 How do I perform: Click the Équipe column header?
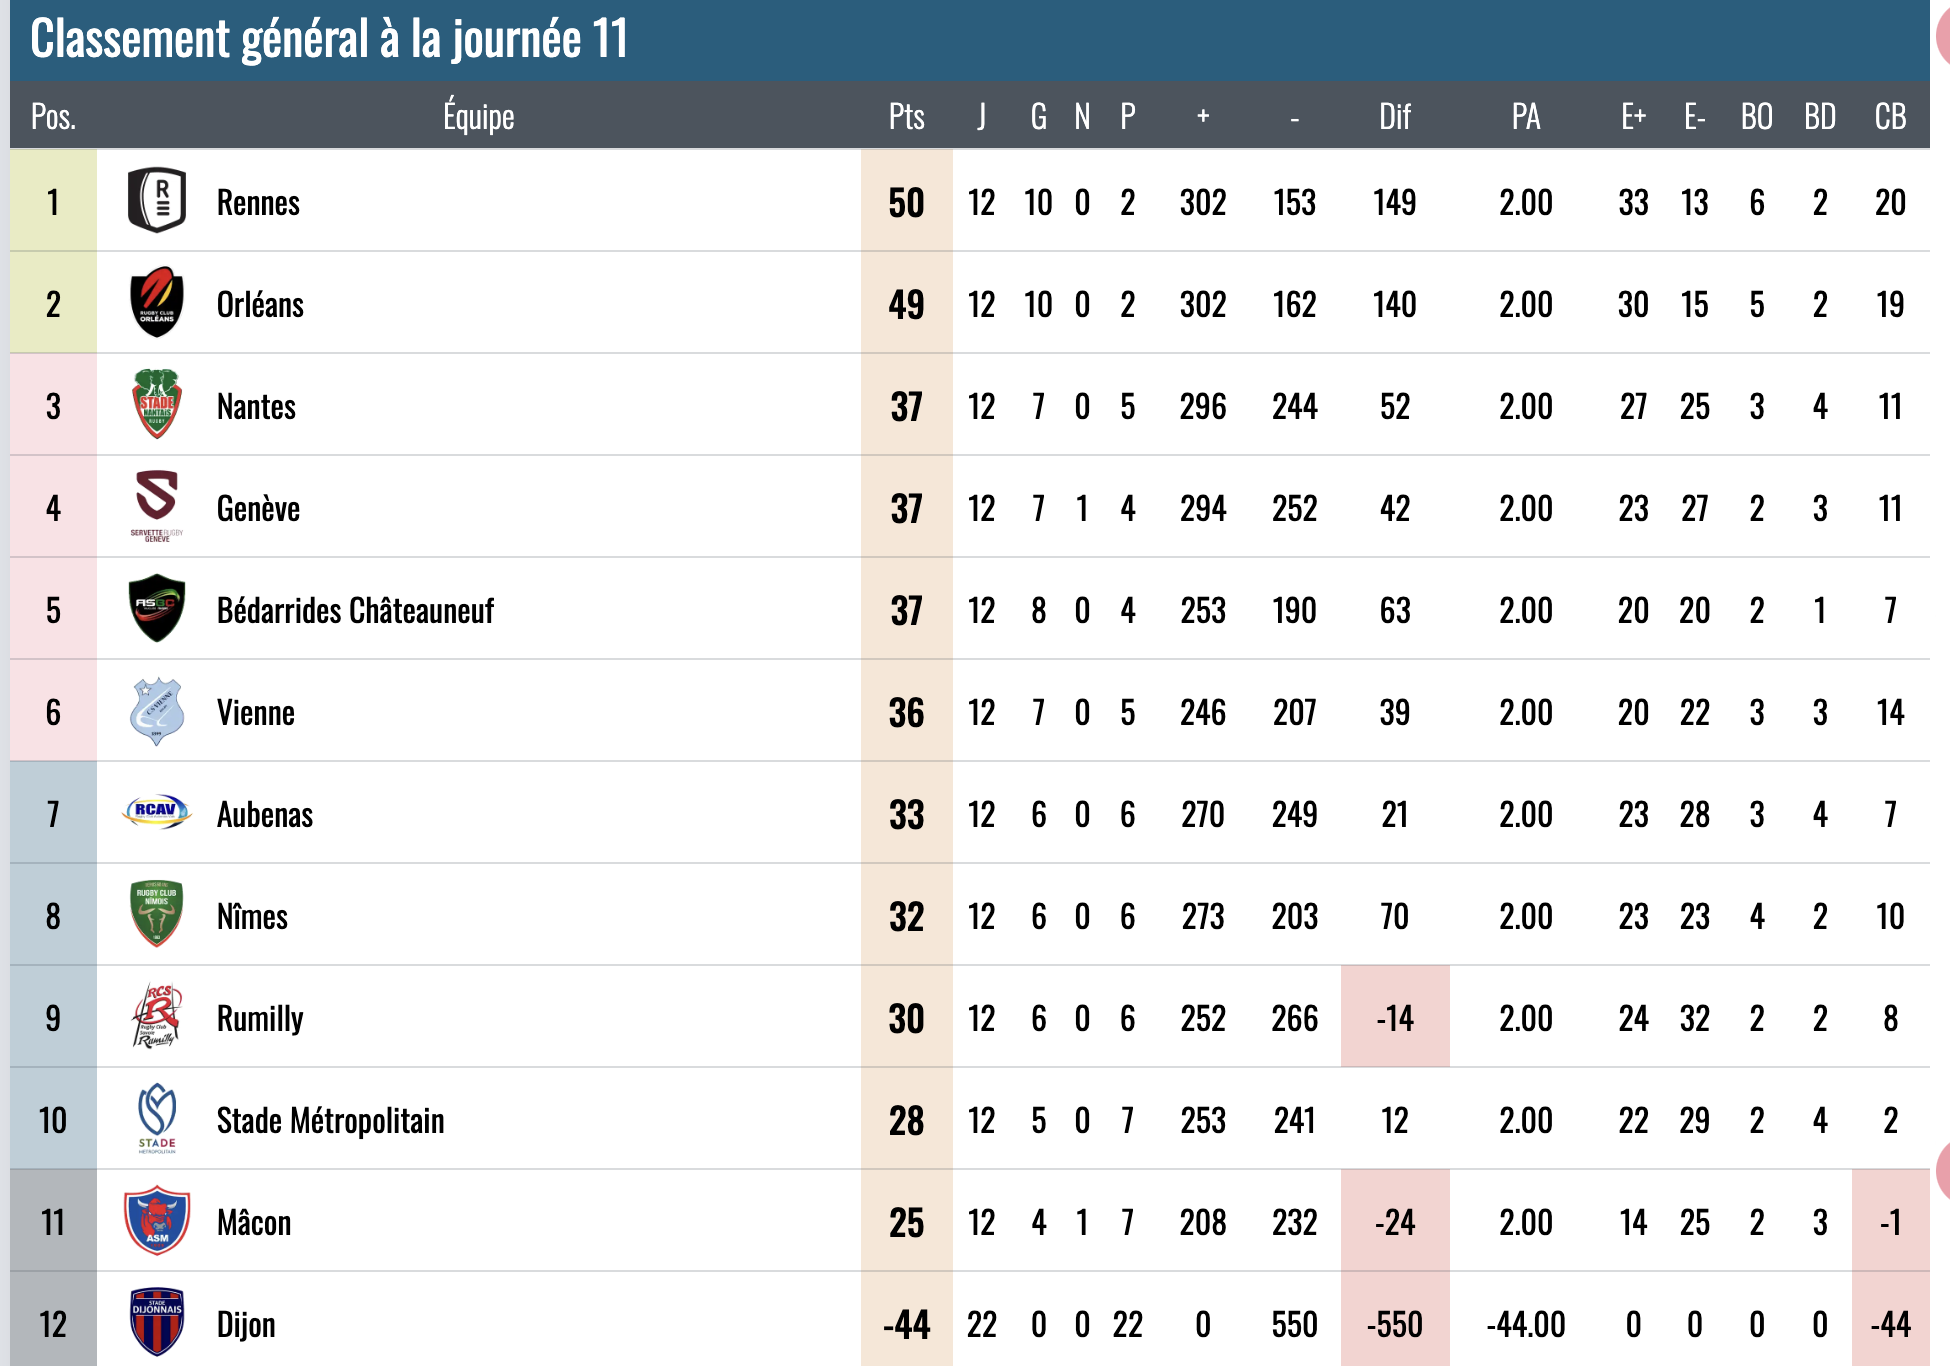point(479,116)
